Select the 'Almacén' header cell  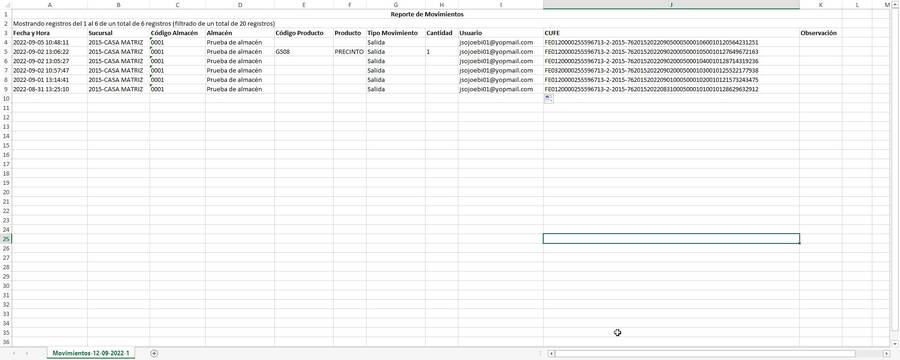click(240, 33)
